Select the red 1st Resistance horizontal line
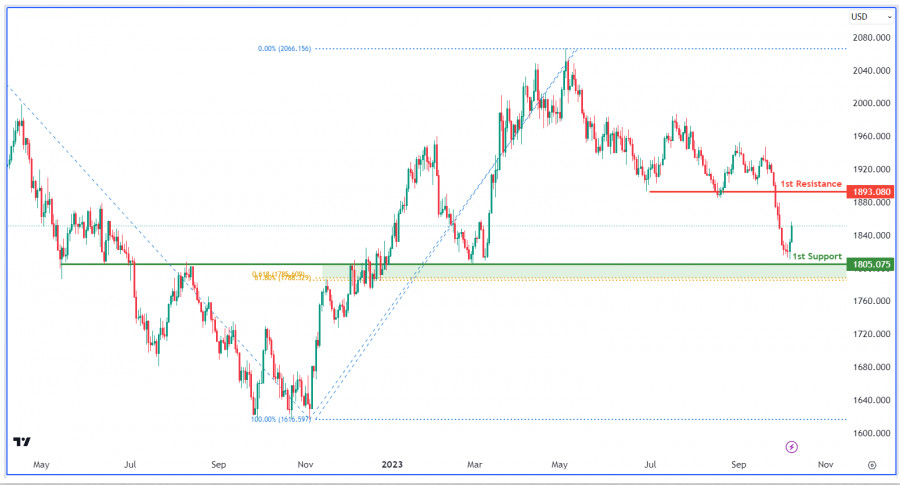This screenshot has height=485, width=900. point(747,192)
